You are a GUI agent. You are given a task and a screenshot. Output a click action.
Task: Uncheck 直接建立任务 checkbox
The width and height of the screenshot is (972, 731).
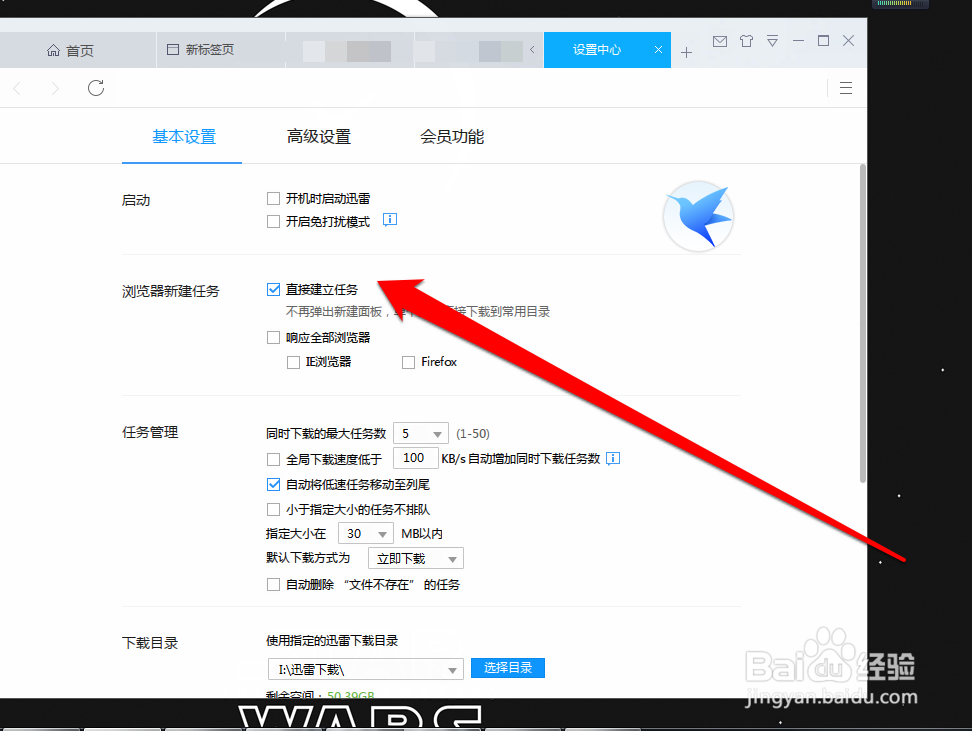273,290
